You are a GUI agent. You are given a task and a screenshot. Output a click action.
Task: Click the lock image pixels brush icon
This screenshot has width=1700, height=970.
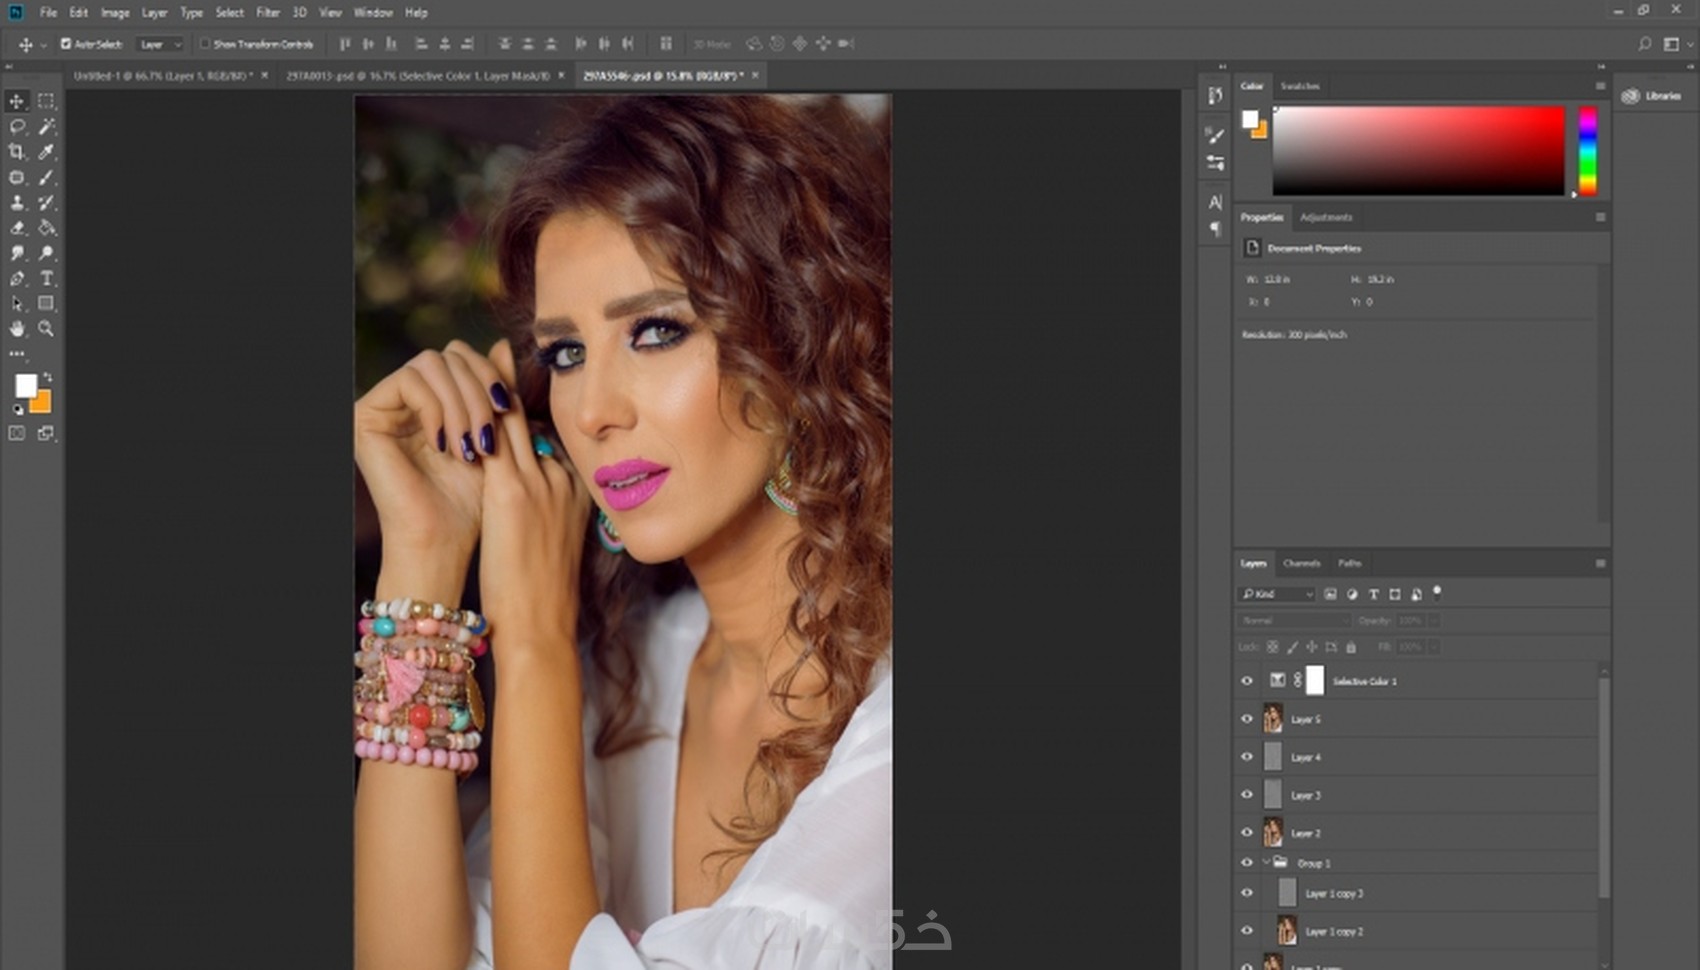[x=1292, y=647]
